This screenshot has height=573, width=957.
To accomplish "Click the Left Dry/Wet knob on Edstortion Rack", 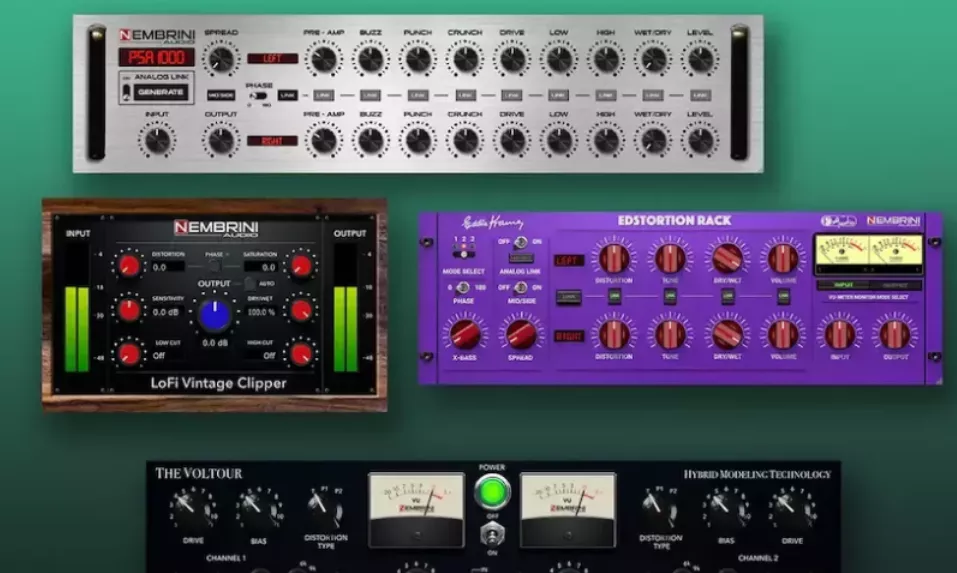I will 727,258.
